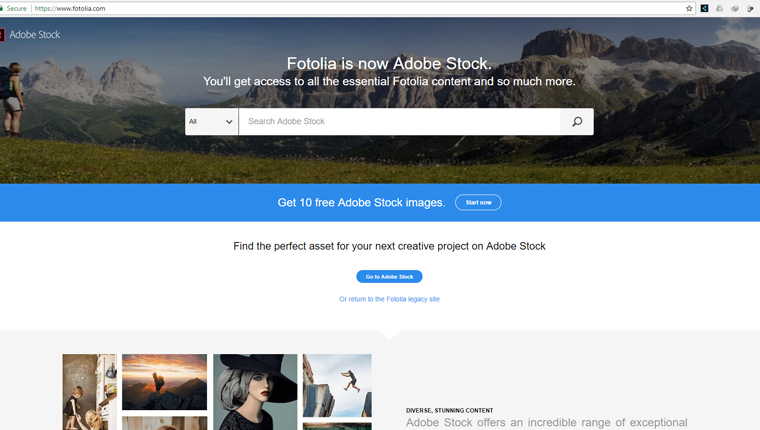This screenshot has width=760, height=430.
Task: Open the All category dropdown
Action: pos(211,122)
